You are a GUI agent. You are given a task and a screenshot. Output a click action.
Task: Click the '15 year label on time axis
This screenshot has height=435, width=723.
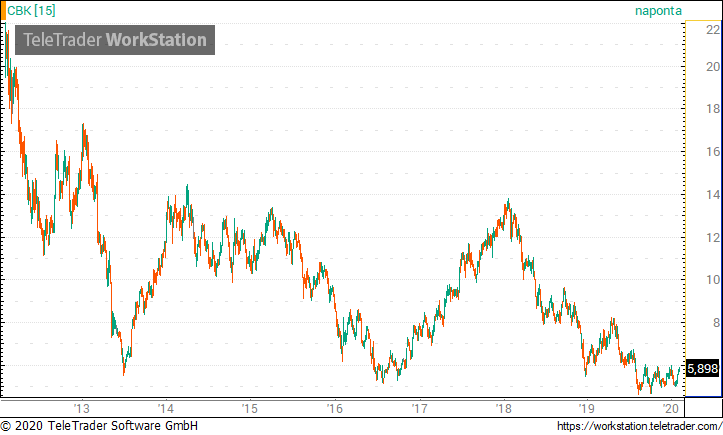pyautogui.click(x=250, y=409)
